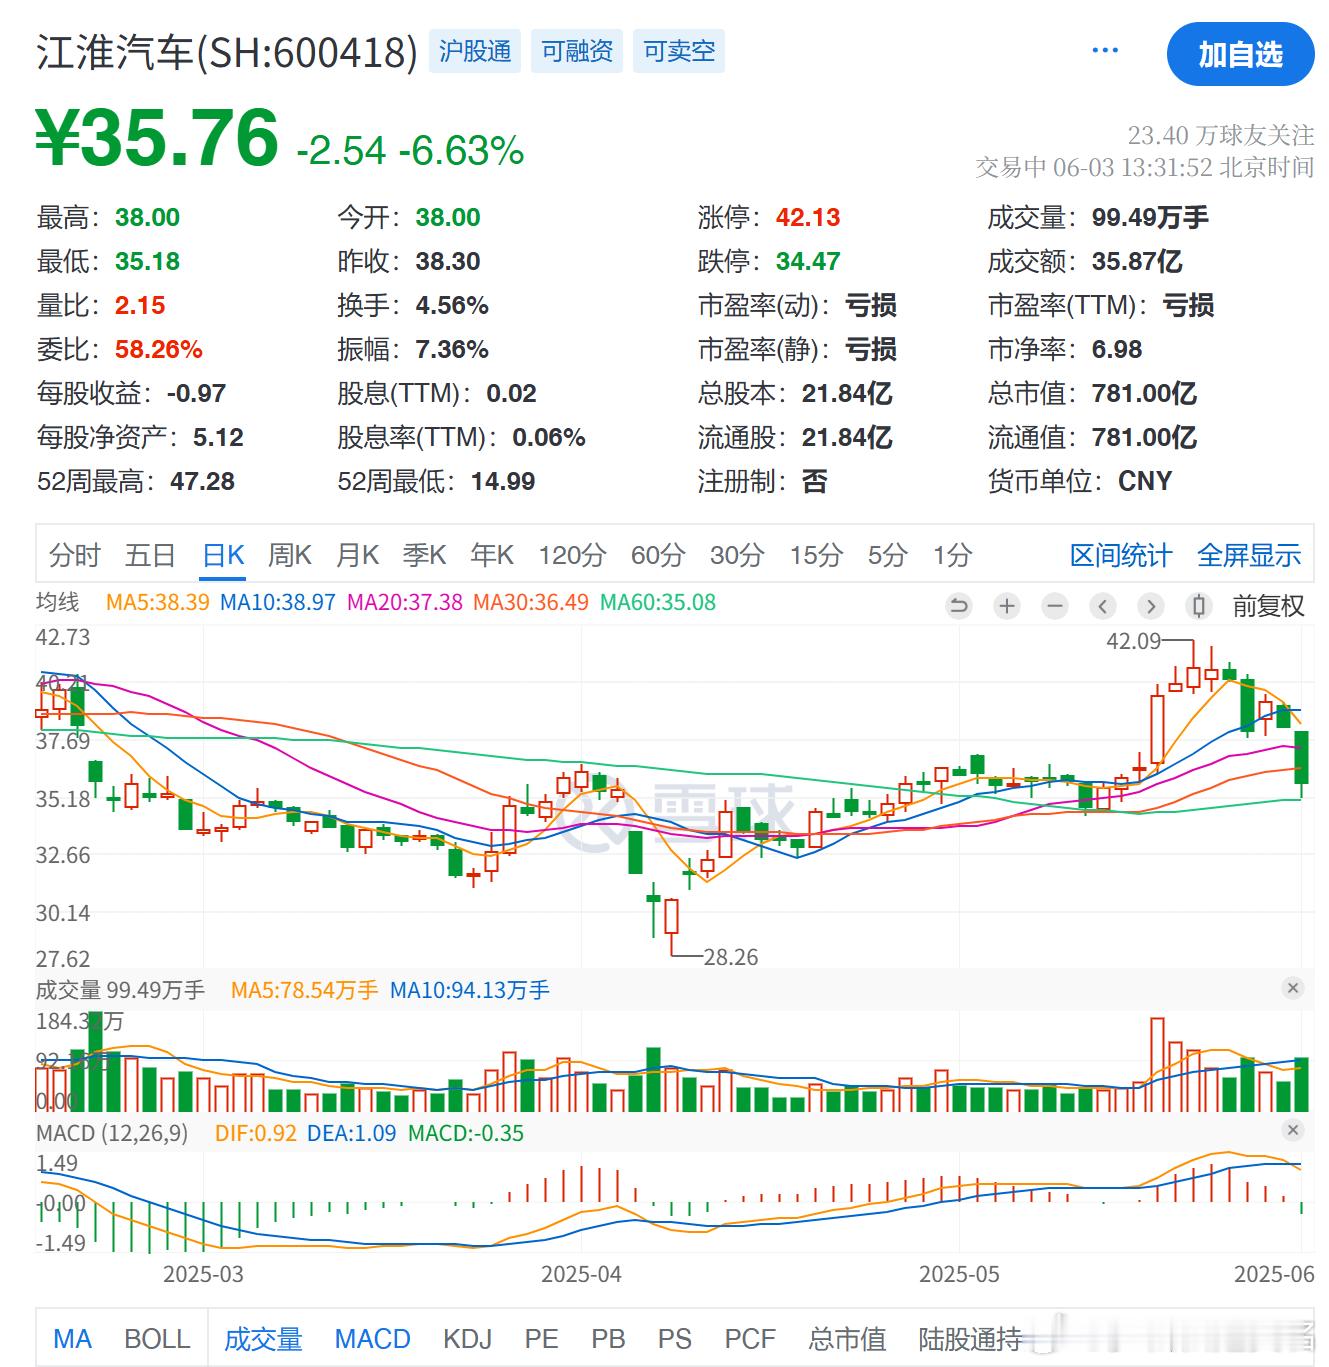
Task: Pan chart left with the left chevron icon
Action: [x=1103, y=606]
